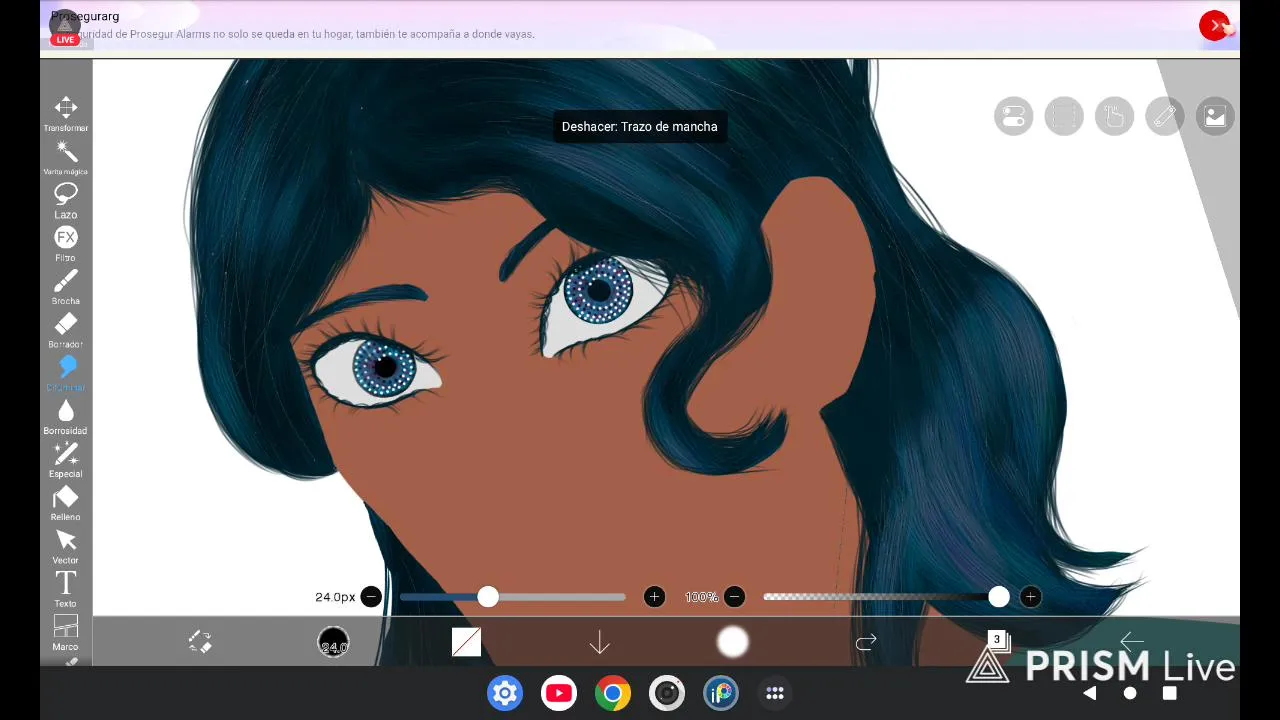
Task: Open the view menu switches icon
Action: (x=1013, y=116)
